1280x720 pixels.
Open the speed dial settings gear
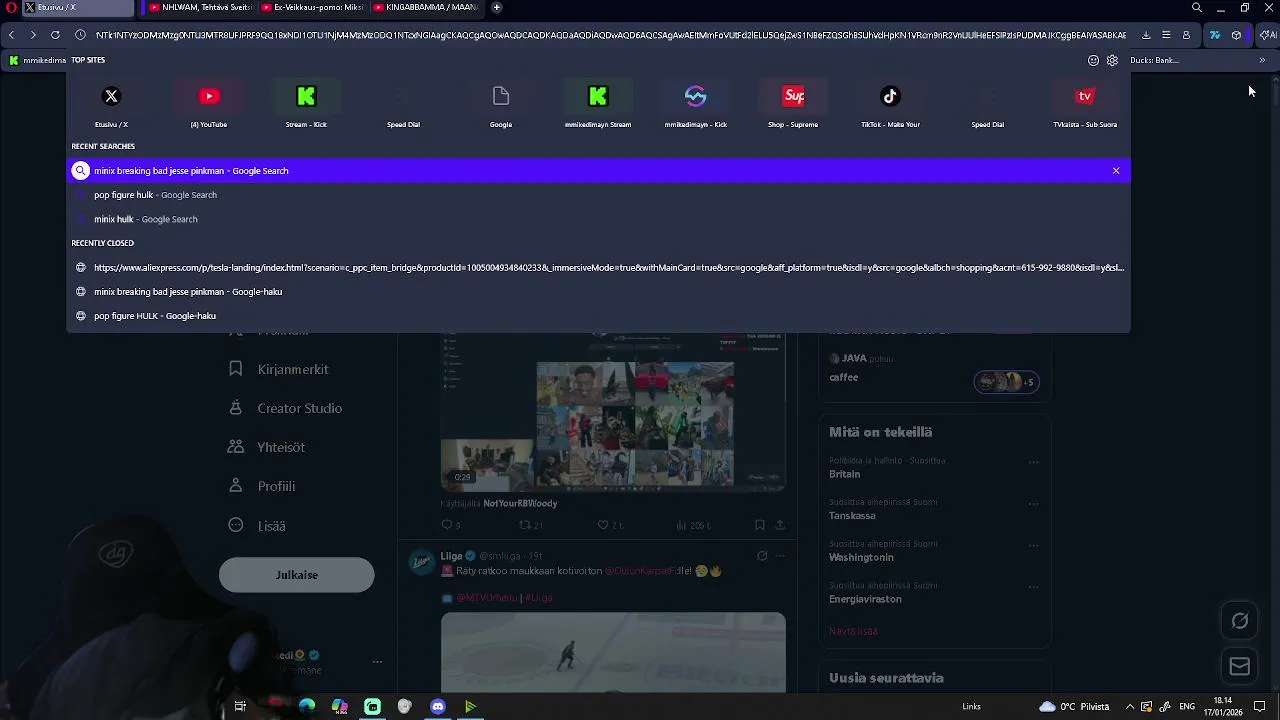pos(1112,60)
